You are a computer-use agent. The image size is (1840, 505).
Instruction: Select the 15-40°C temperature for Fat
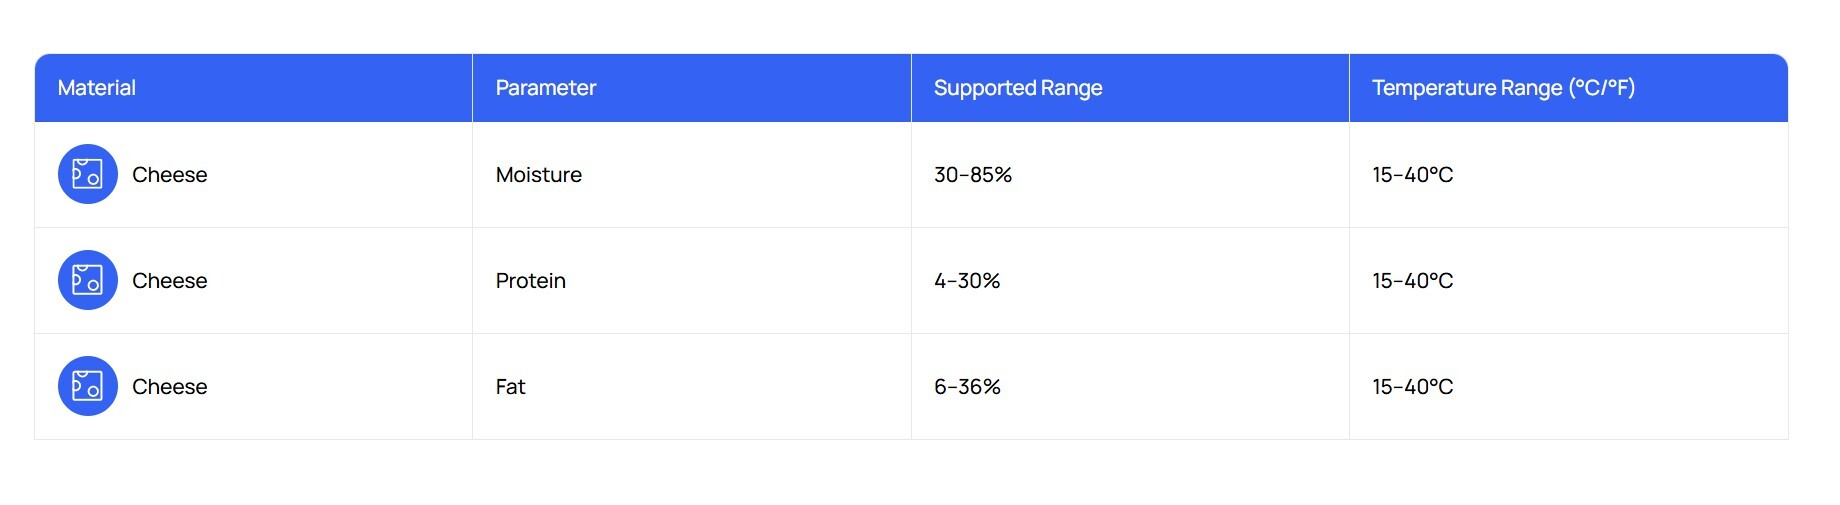(x=1412, y=387)
